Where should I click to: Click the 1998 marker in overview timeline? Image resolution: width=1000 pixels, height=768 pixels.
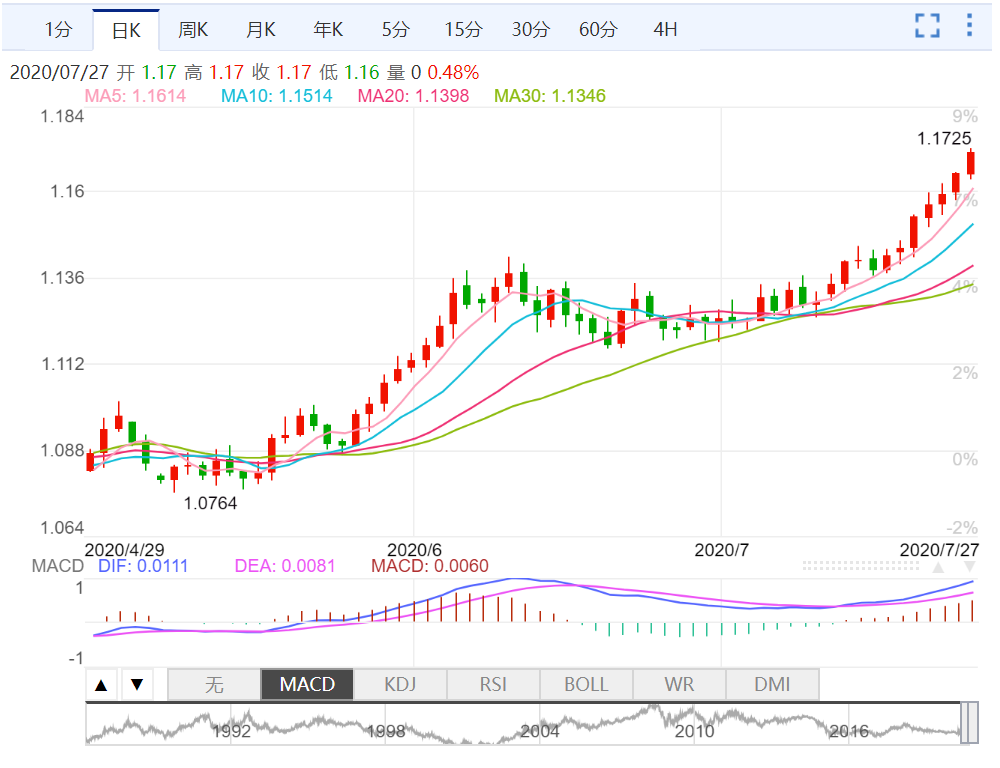pos(386,732)
